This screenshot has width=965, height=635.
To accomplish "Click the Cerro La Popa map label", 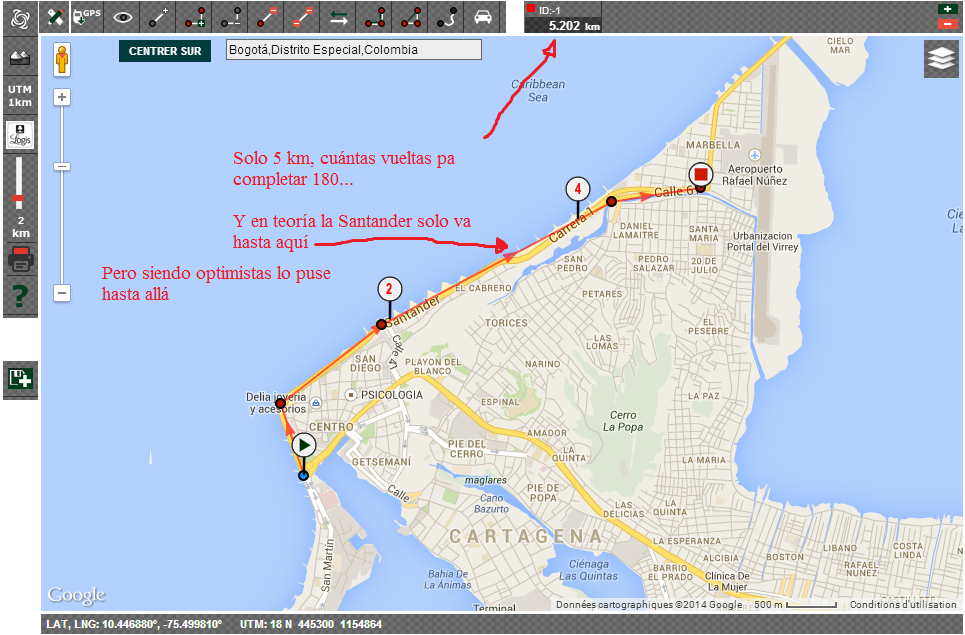I will pos(623,421).
